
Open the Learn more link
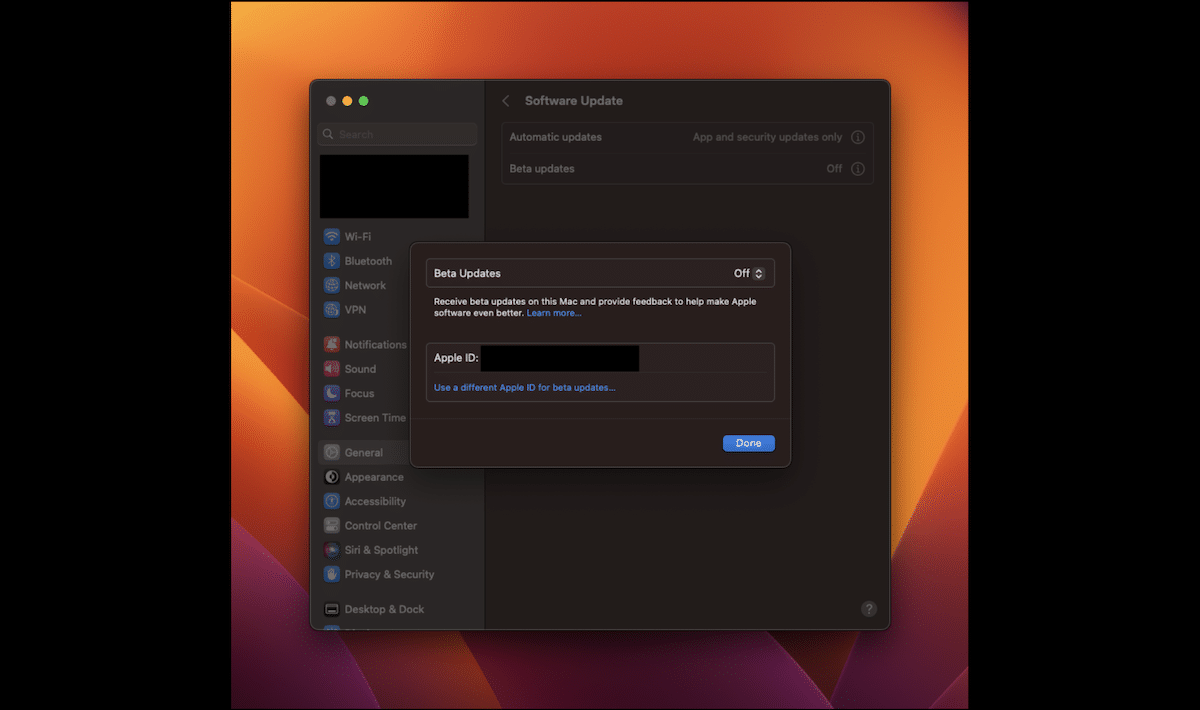coord(554,313)
